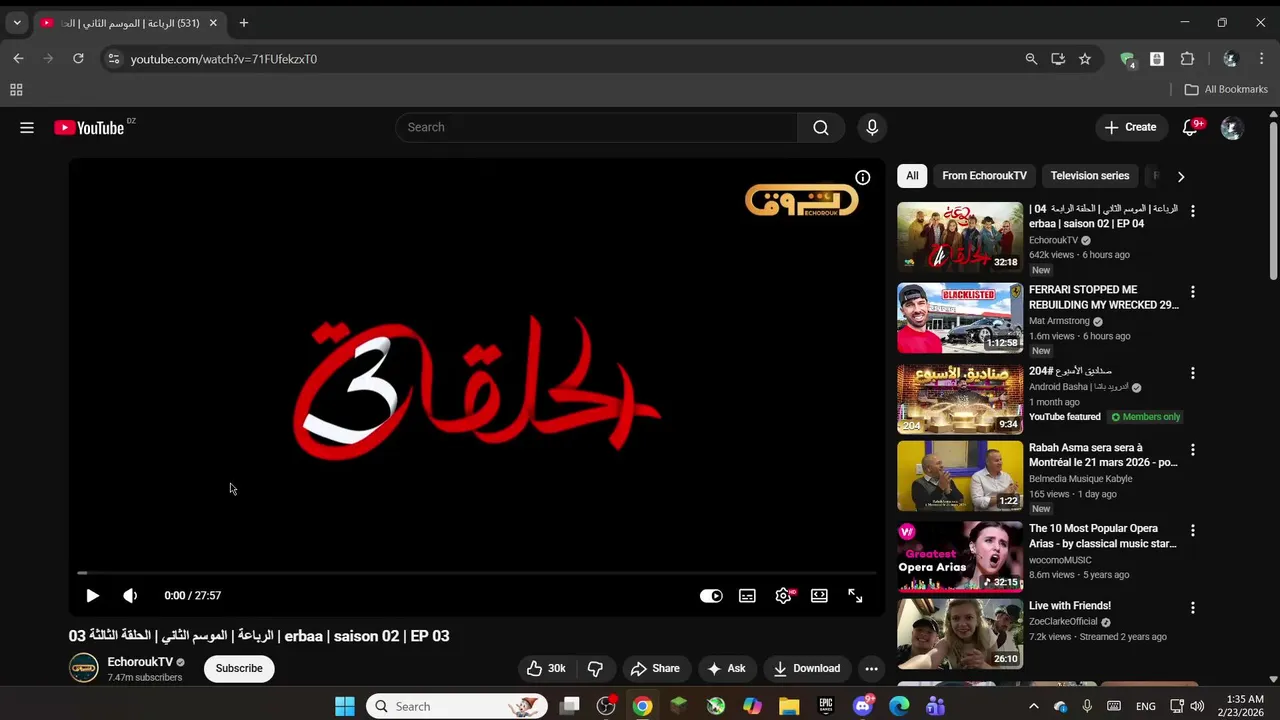Image resolution: width=1280 pixels, height=720 pixels.
Task: Open more actions ellipsis under video
Action: 871,668
